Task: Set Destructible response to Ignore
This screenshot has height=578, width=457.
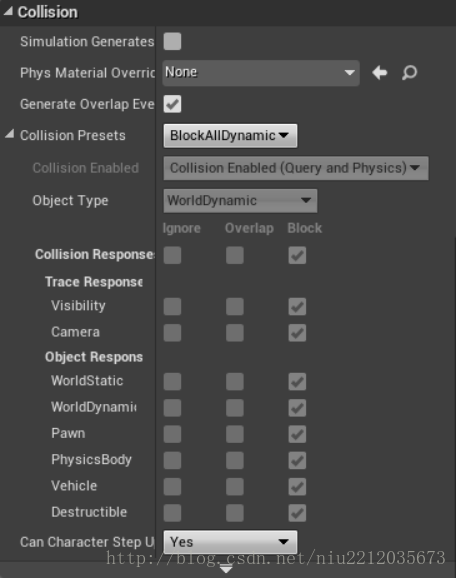Action: 172,513
